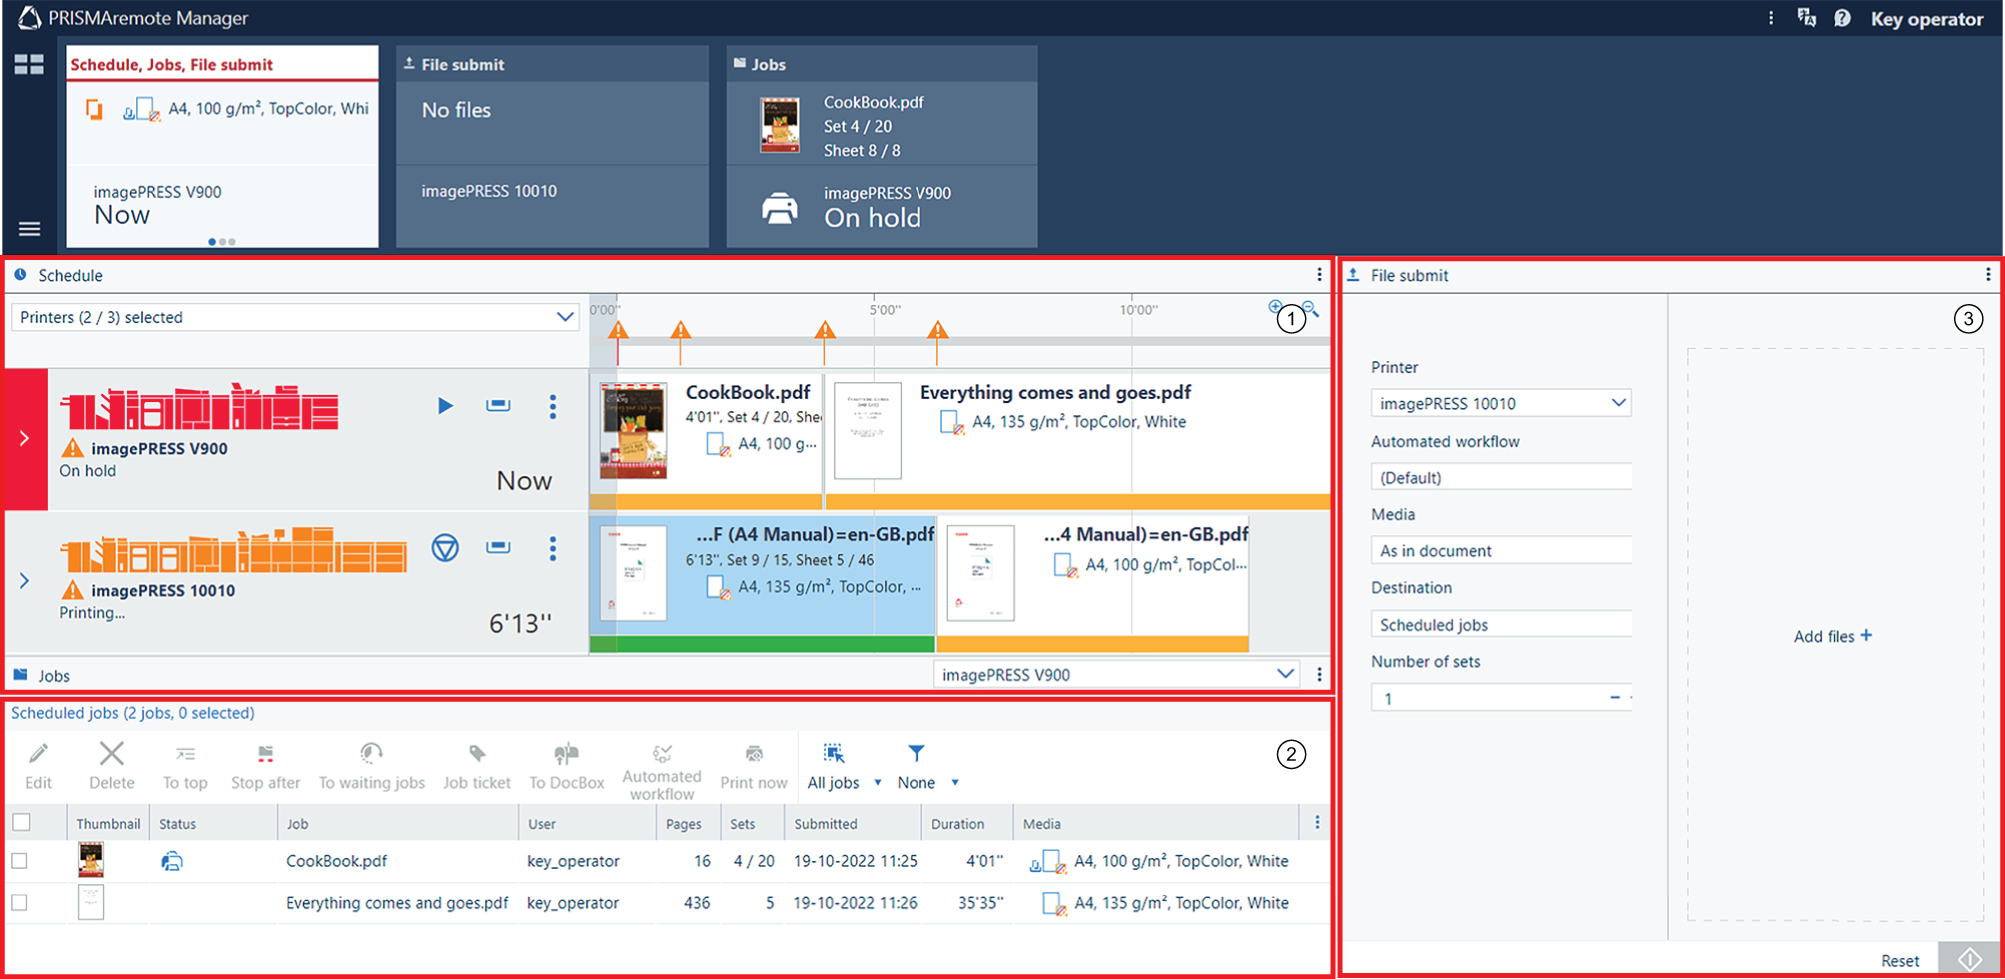Check the Everything comes and goes.pdf row checkbox

(x=20, y=903)
